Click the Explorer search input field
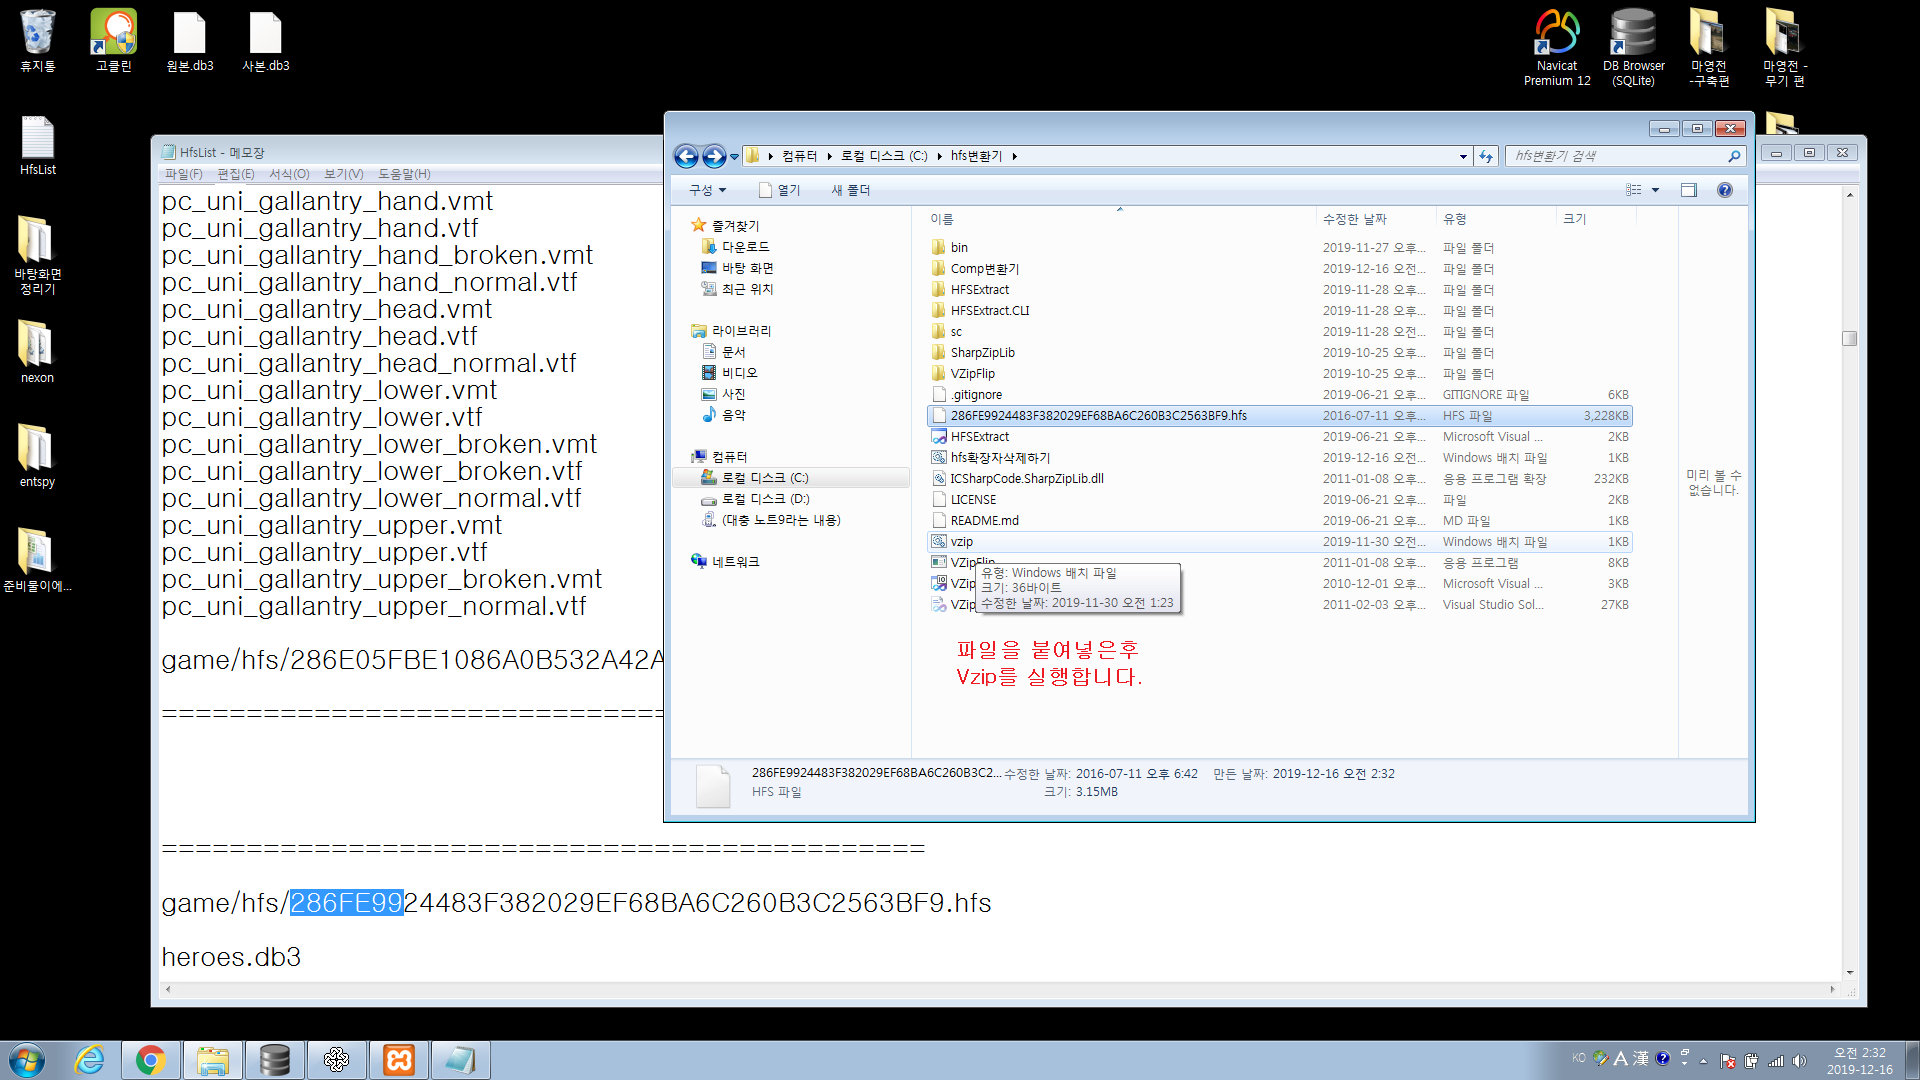 (x=1615, y=156)
